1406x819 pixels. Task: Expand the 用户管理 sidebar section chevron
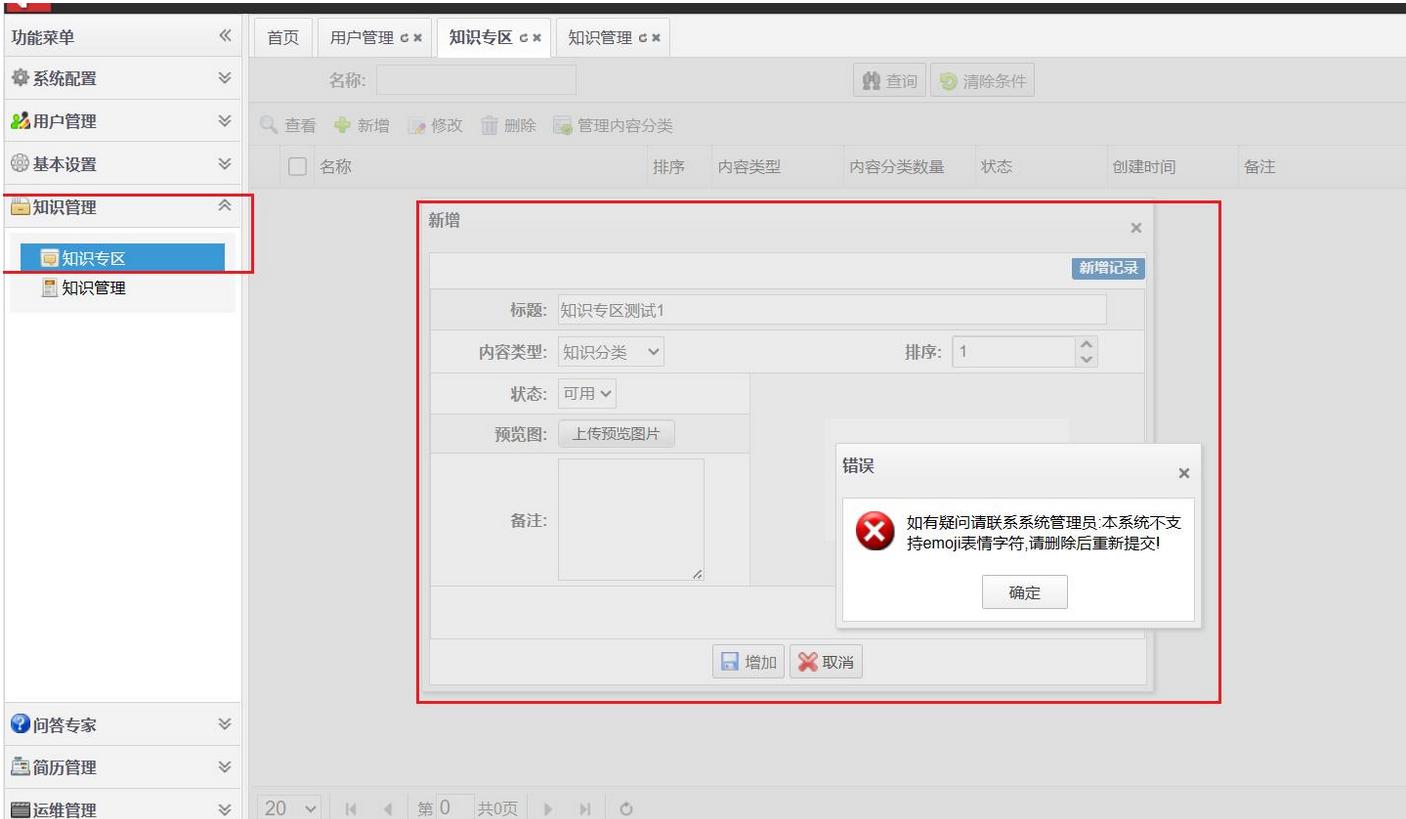pyautogui.click(x=225, y=122)
